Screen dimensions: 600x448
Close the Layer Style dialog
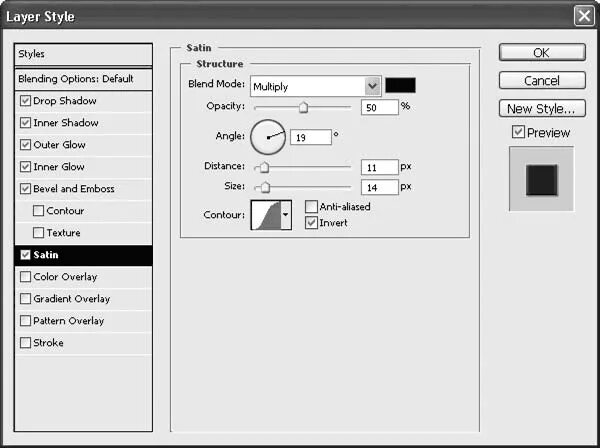point(584,16)
